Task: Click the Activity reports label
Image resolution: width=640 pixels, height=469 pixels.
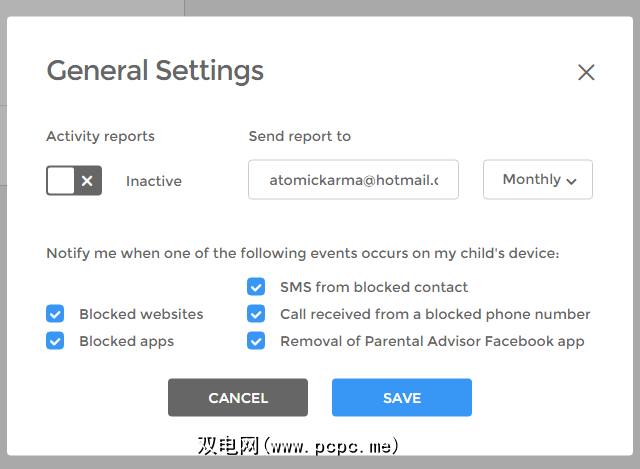Action: [x=100, y=136]
